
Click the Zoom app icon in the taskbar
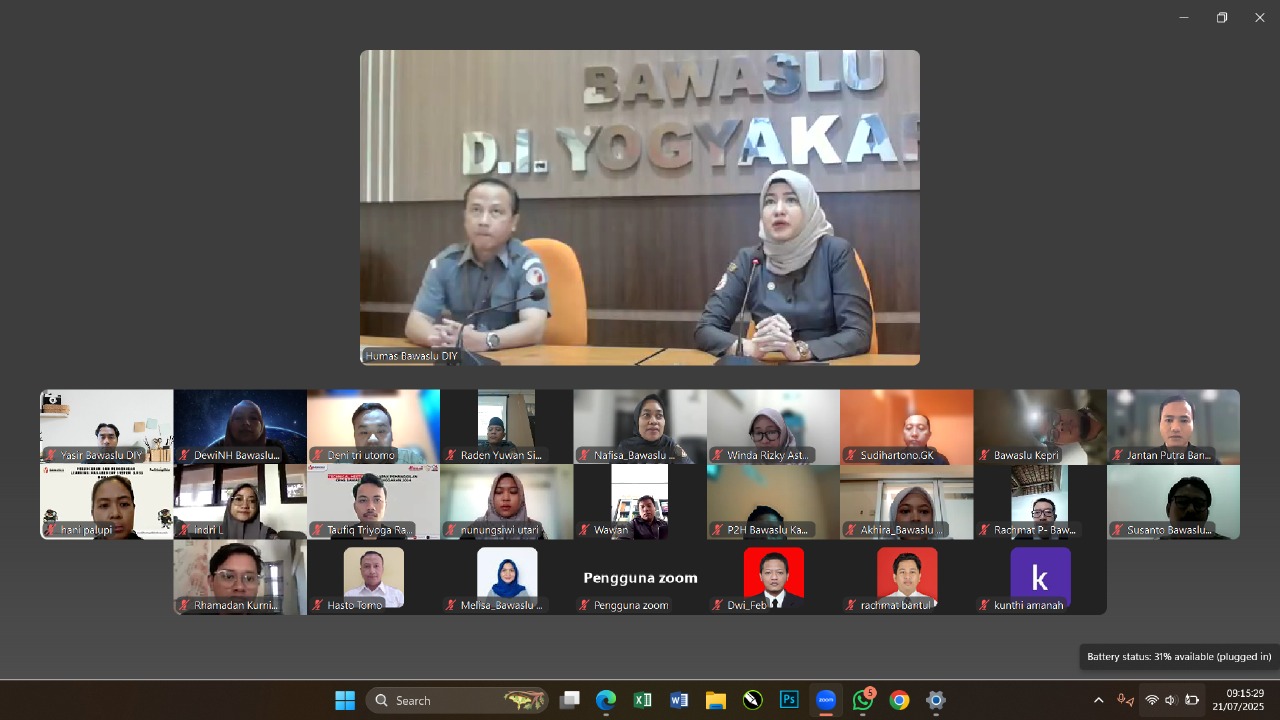[x=826, y=700]
